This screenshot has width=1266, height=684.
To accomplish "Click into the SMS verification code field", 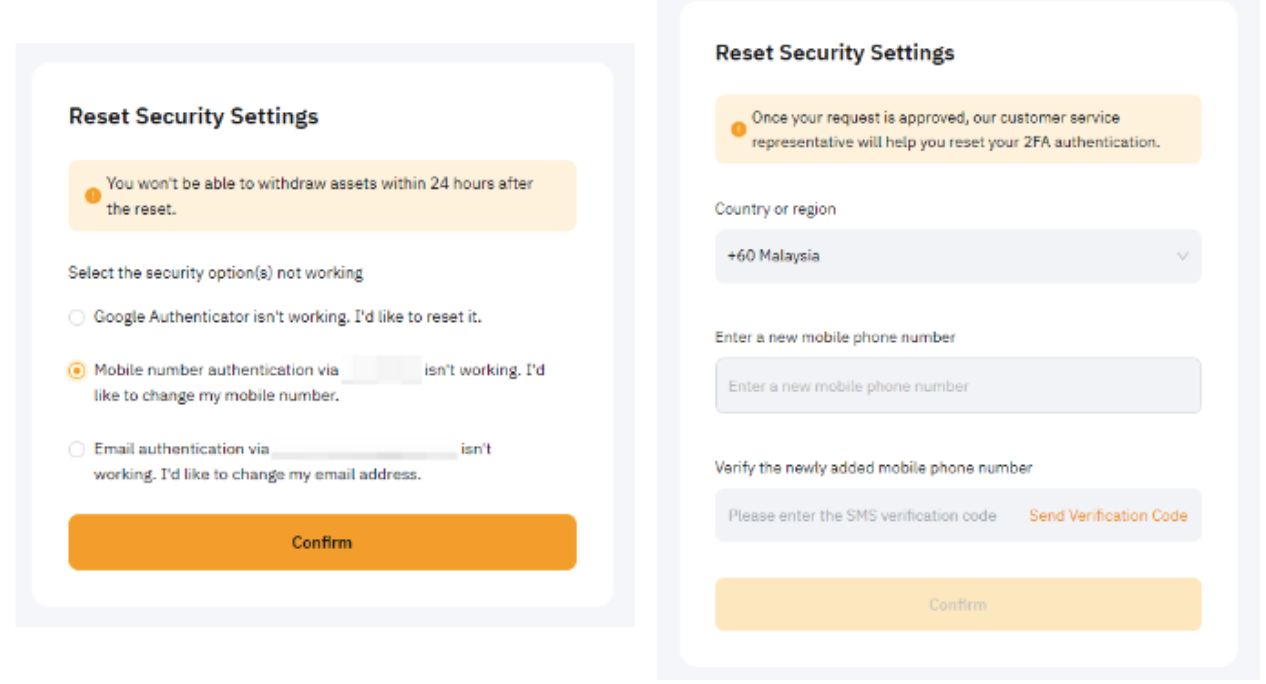I will click(x=862, y=516).
